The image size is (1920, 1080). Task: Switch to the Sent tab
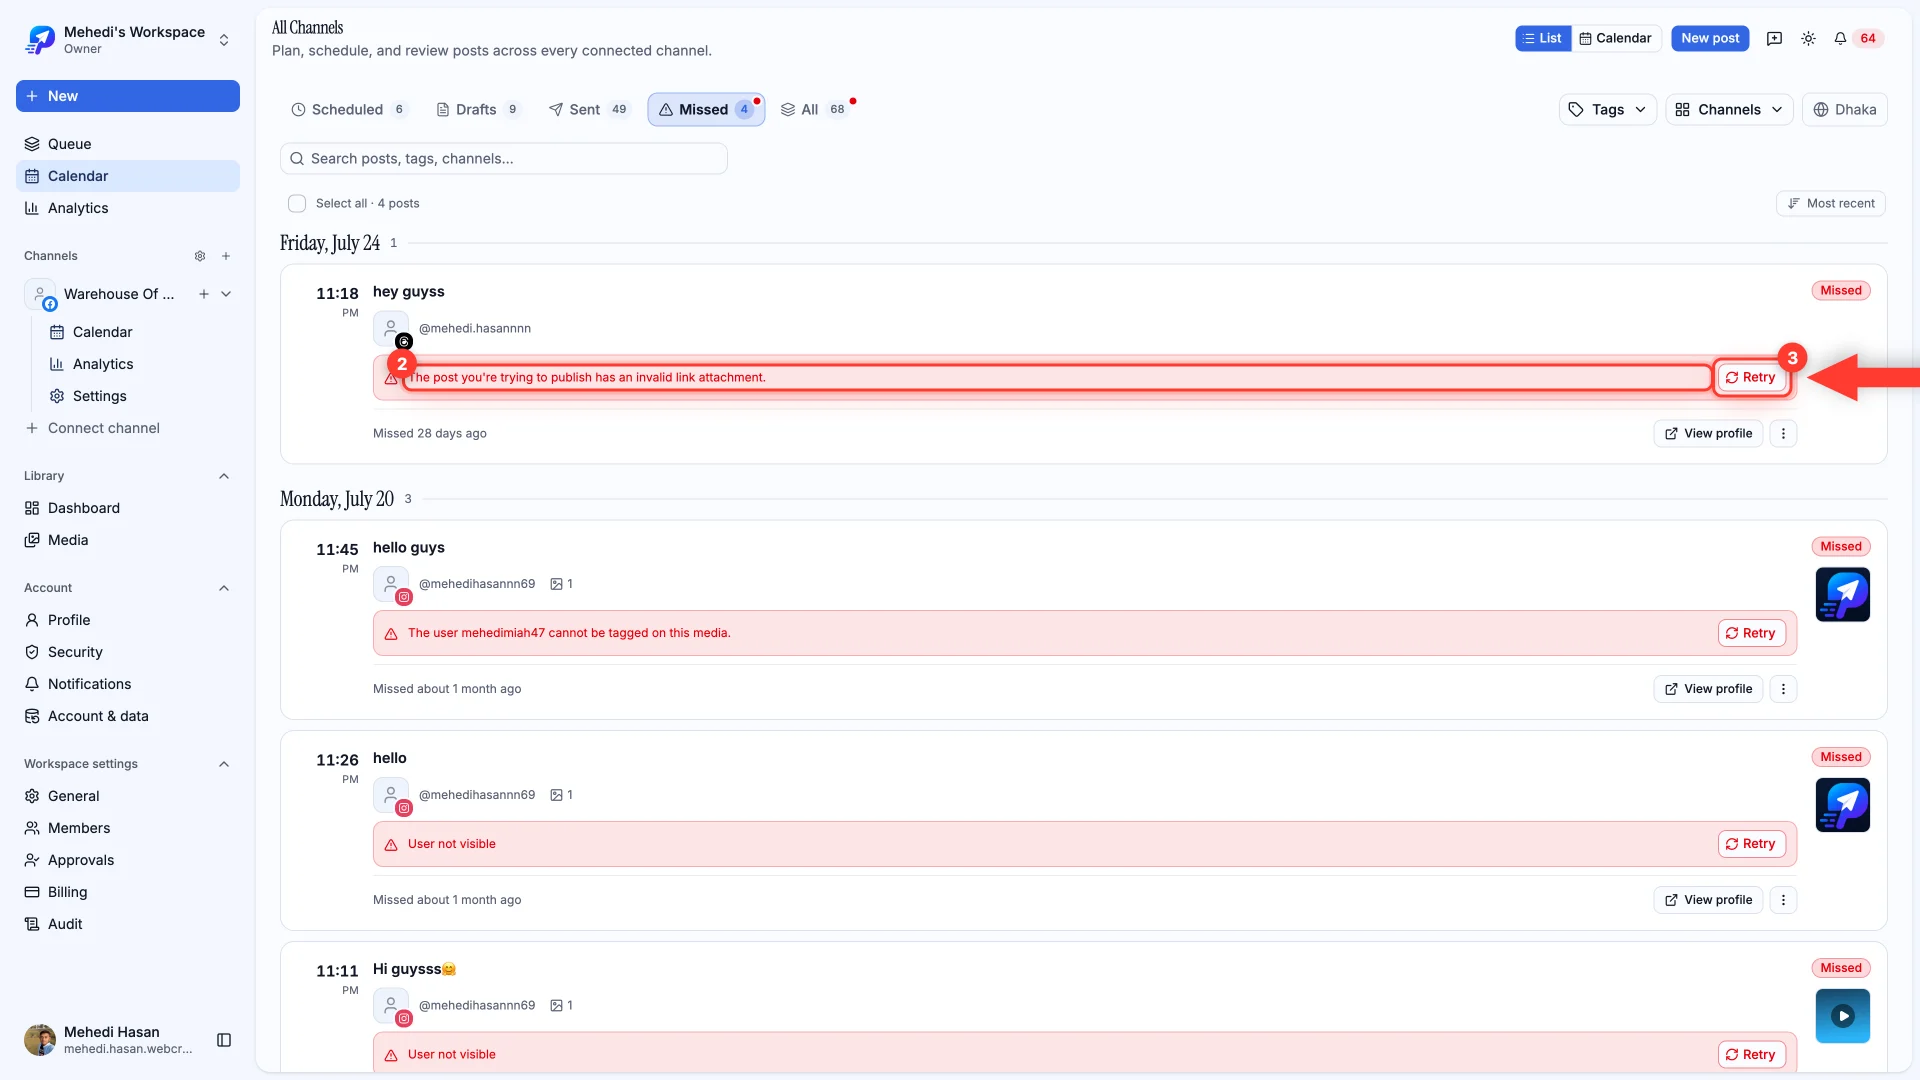click(589, 109)
